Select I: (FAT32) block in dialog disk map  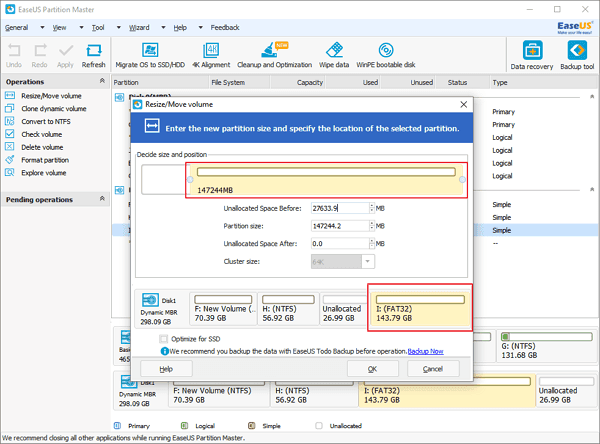(420, 308)
